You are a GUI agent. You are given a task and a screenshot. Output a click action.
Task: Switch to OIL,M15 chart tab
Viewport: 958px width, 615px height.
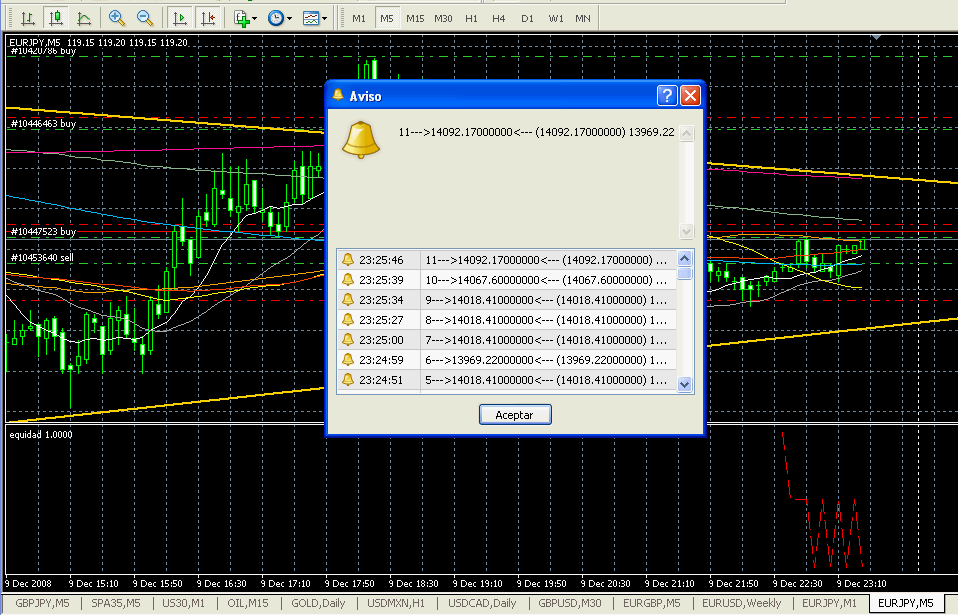click(248, 603)
